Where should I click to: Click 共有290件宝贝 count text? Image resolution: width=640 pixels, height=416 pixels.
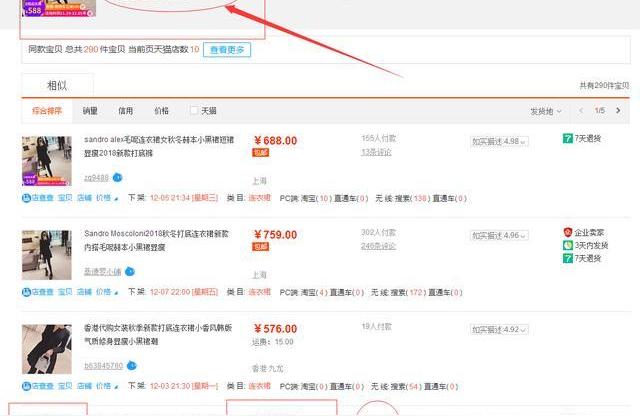tap(604, 85)
